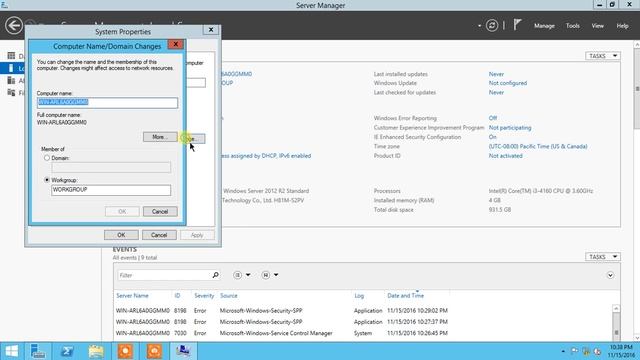Click the back arrow in Server Manager
Screen dimensions: 640x360
14,25
